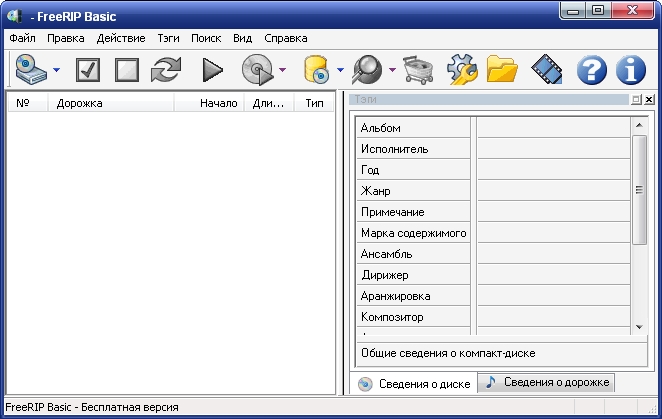
Task: Click the CD database icon
Action: coord(316,70)
